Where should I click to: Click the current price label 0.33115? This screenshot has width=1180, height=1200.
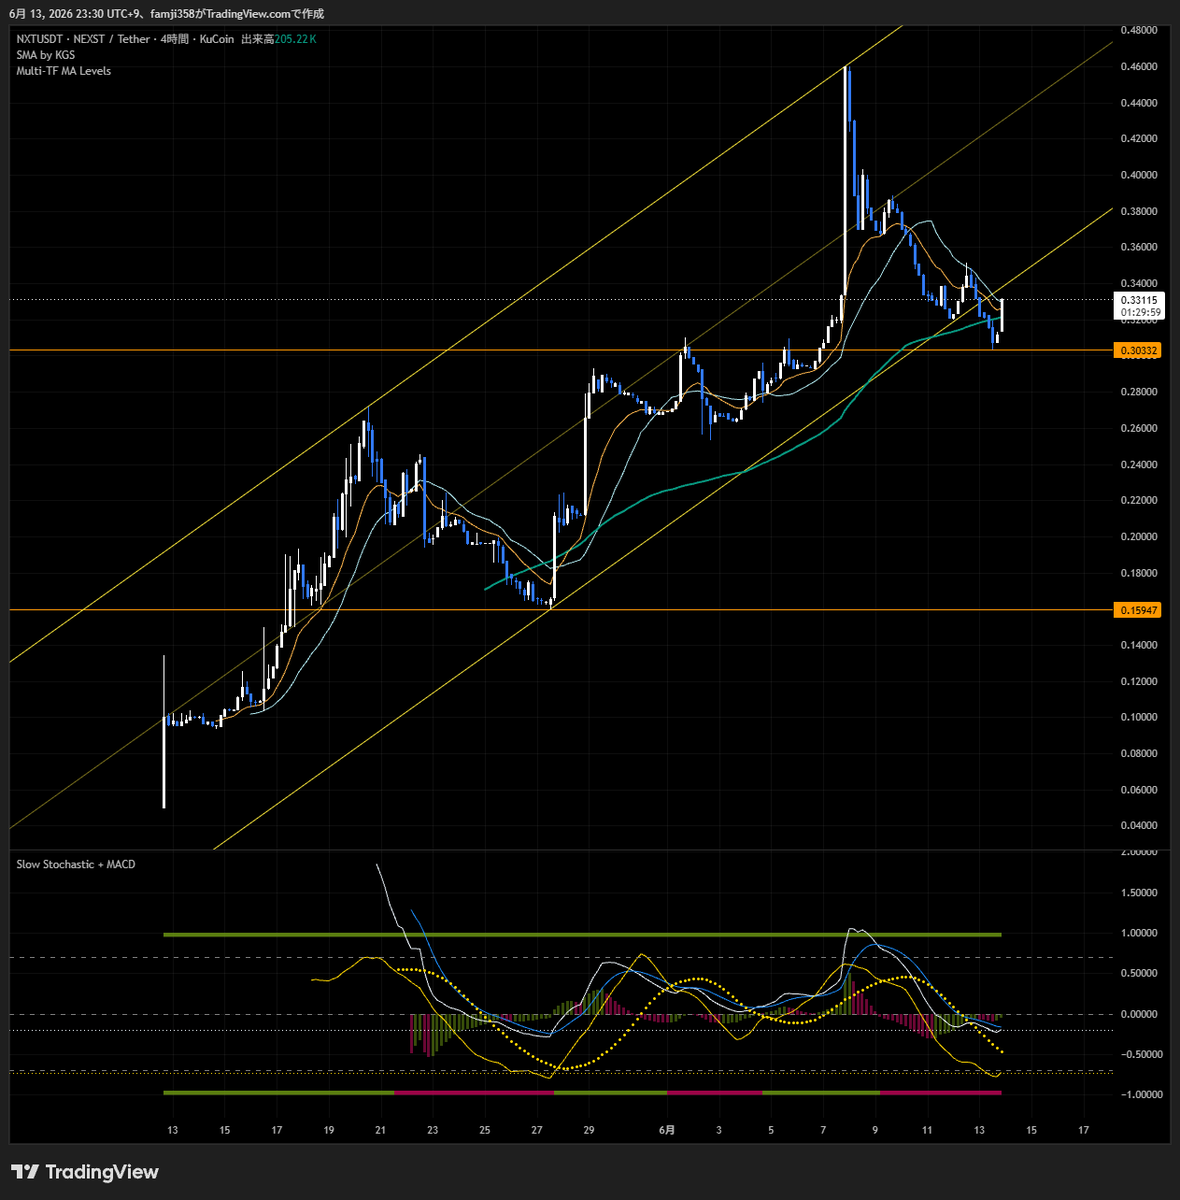click(1139, 300)
